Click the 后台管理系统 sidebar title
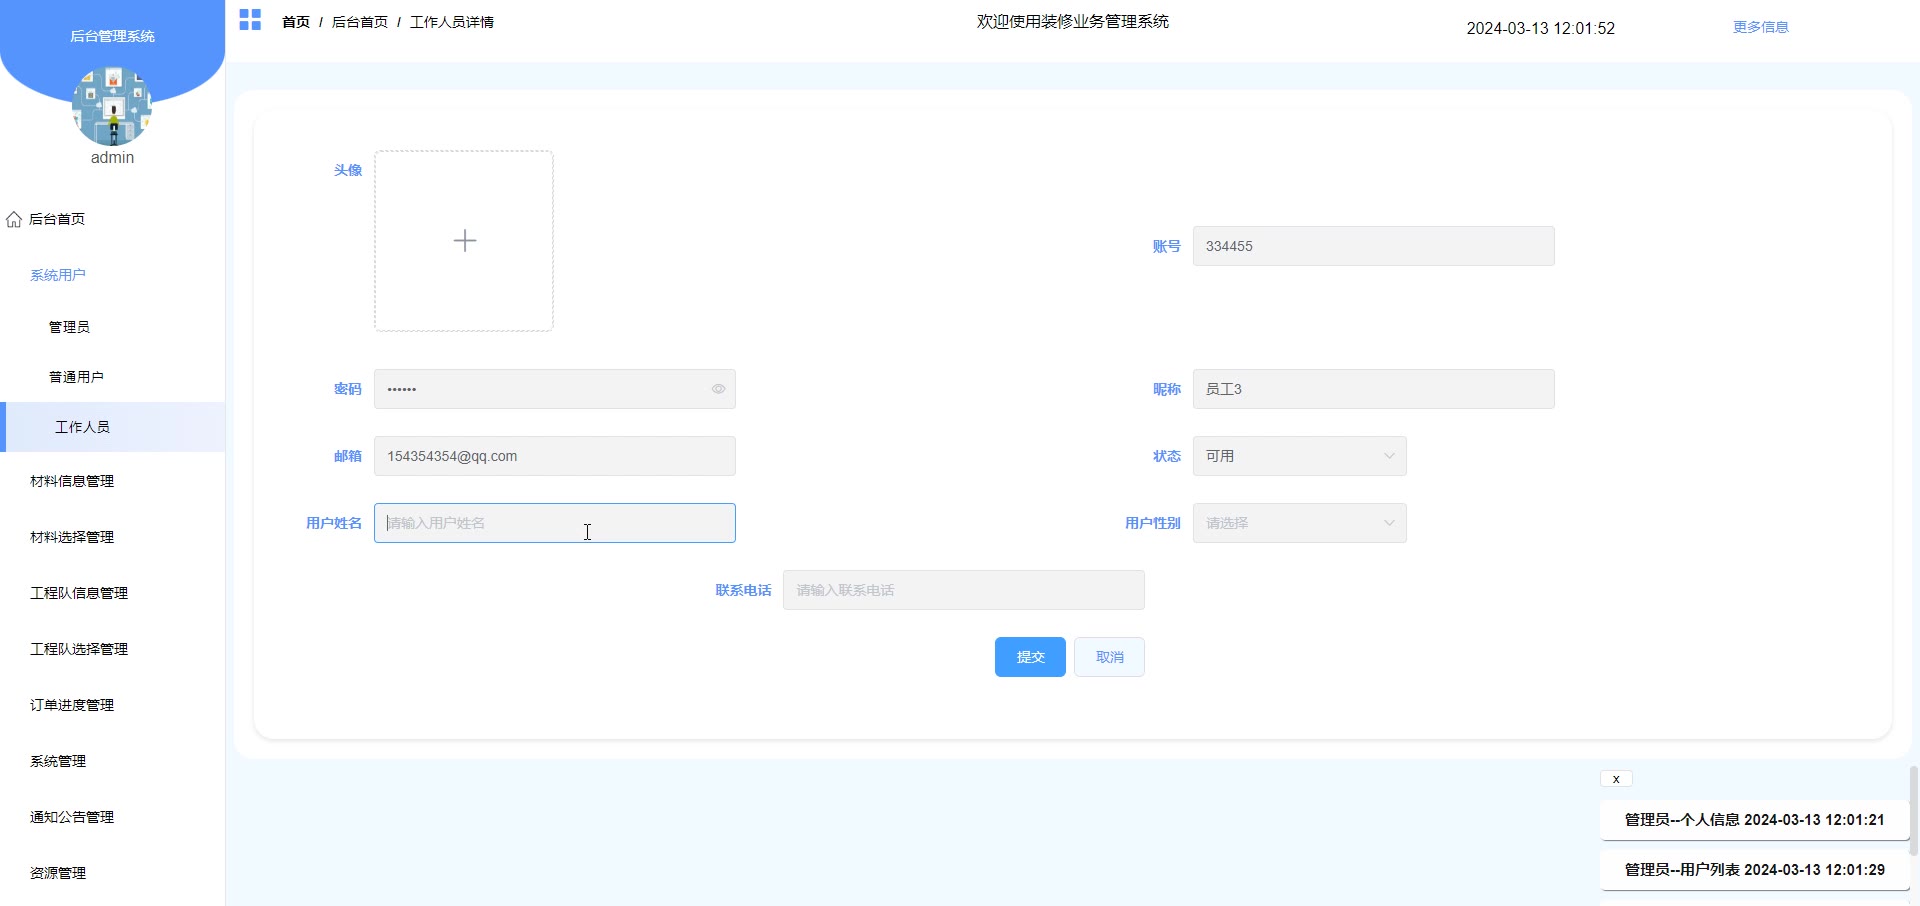The image size is (1920, 906). point(112,36)
